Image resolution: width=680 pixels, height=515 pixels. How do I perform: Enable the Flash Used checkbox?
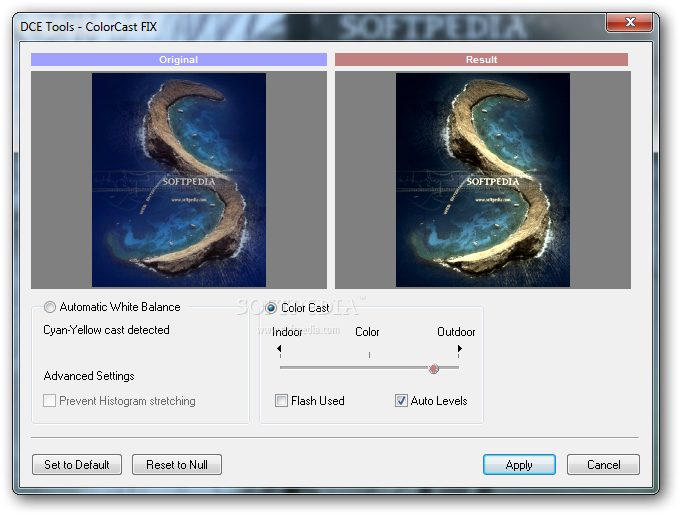coord(281,401)
